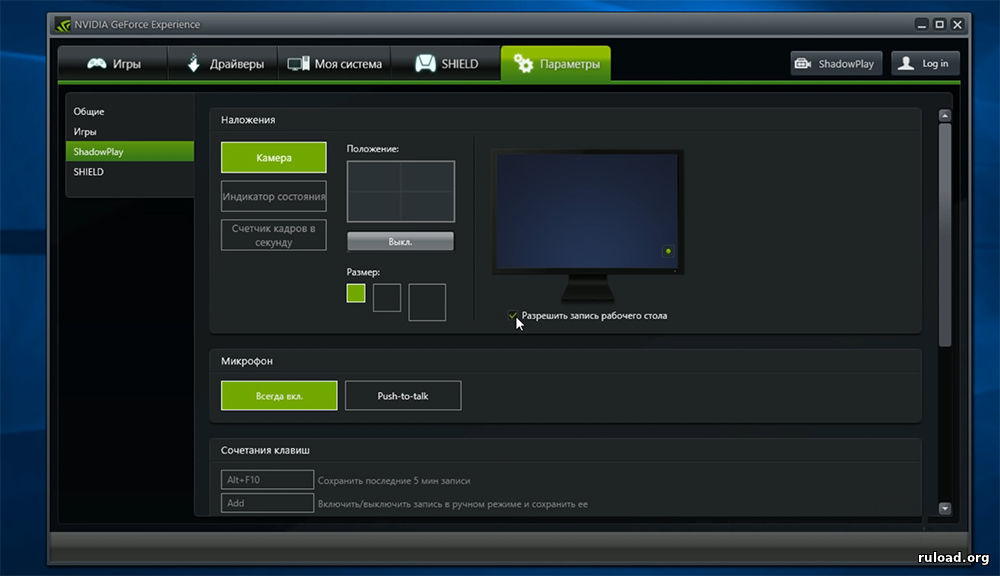Viewport: 1000px width, 576px height.
Task: Select ShadowPlay in the sidebar
Action: pyautogui.click(x=129, y=151)
